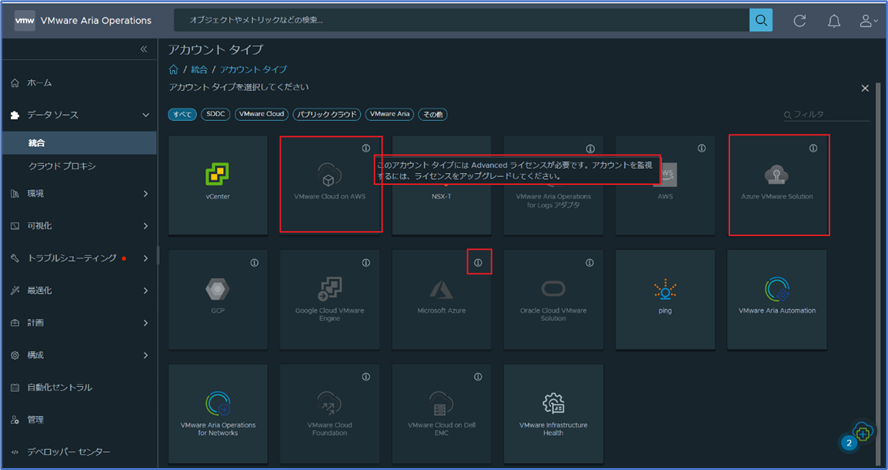Select 統合 in the sidebar
888x470 pixels.
pos(79,143)
